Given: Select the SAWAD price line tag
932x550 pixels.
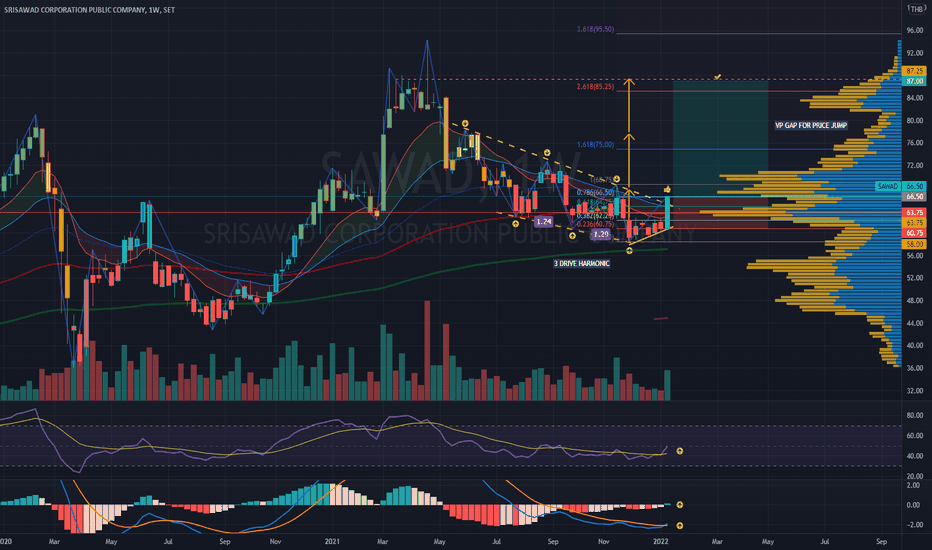Looking at the screenshot, I should point(888,186).
